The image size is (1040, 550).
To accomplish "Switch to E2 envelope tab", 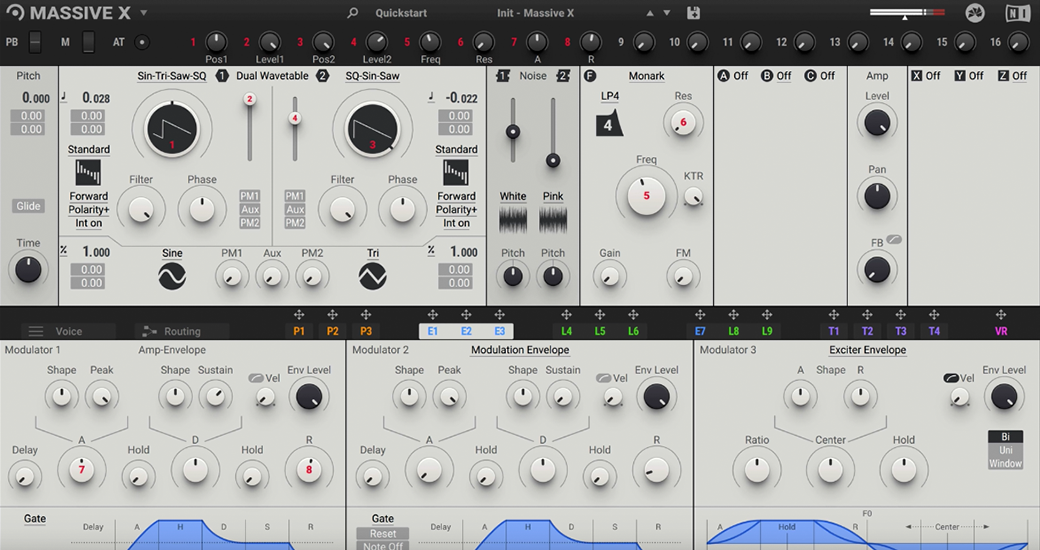I will [x=466, y=331].
